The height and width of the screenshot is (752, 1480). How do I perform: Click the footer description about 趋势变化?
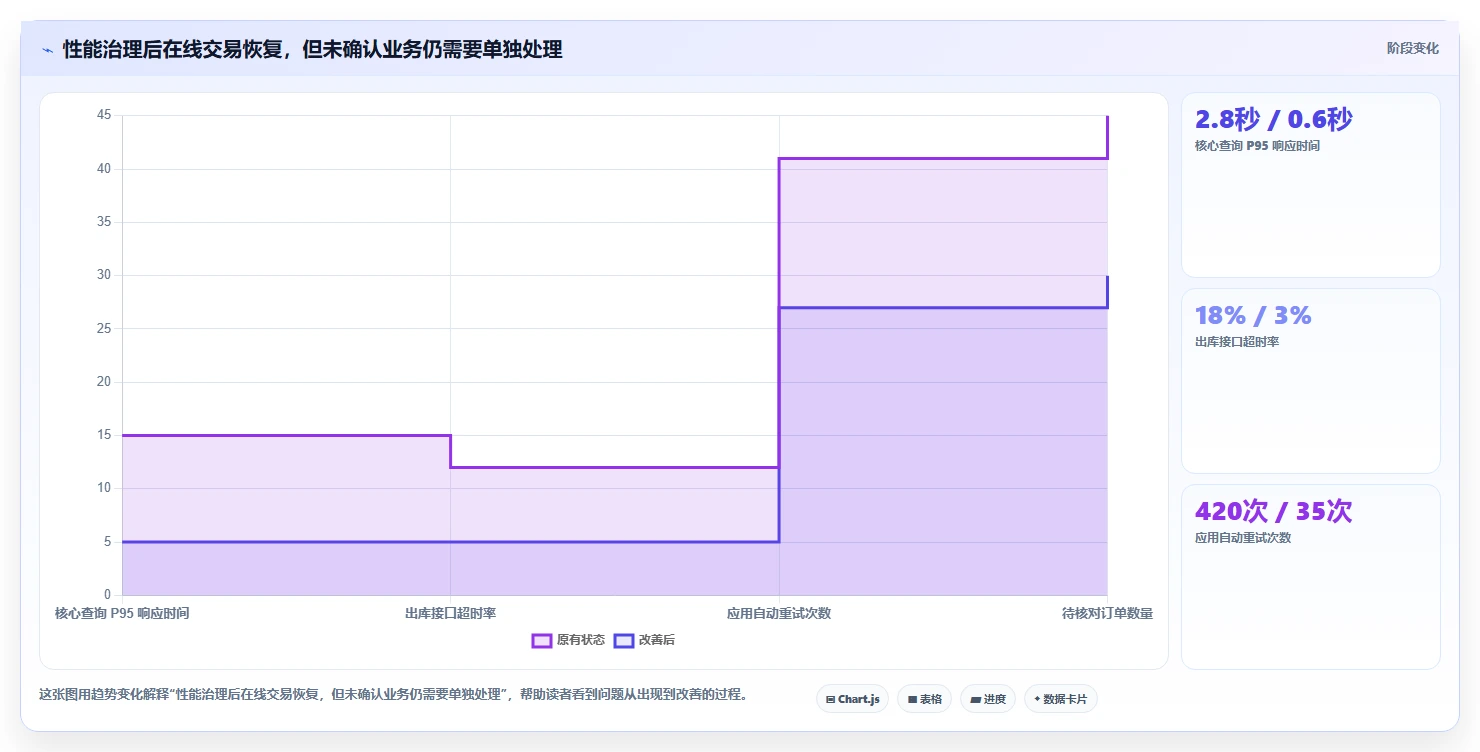(393, 694)
